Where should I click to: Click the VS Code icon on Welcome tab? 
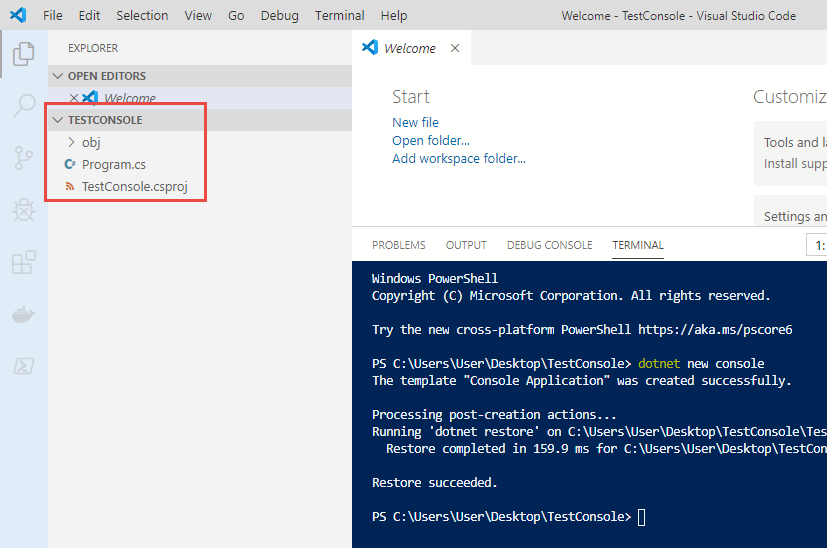click(370, 47)
